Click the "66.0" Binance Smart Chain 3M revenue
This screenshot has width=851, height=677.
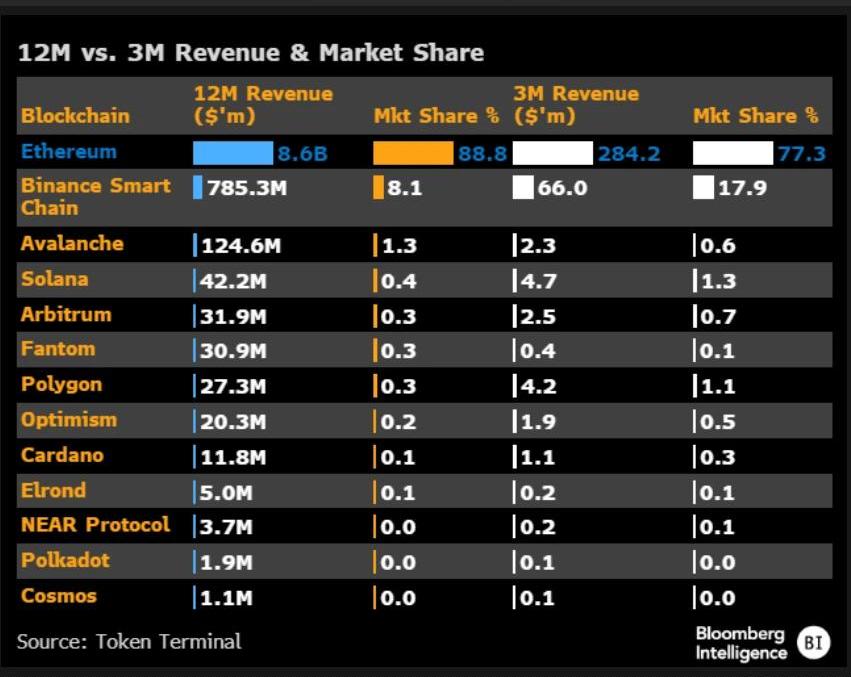point(562,188)
